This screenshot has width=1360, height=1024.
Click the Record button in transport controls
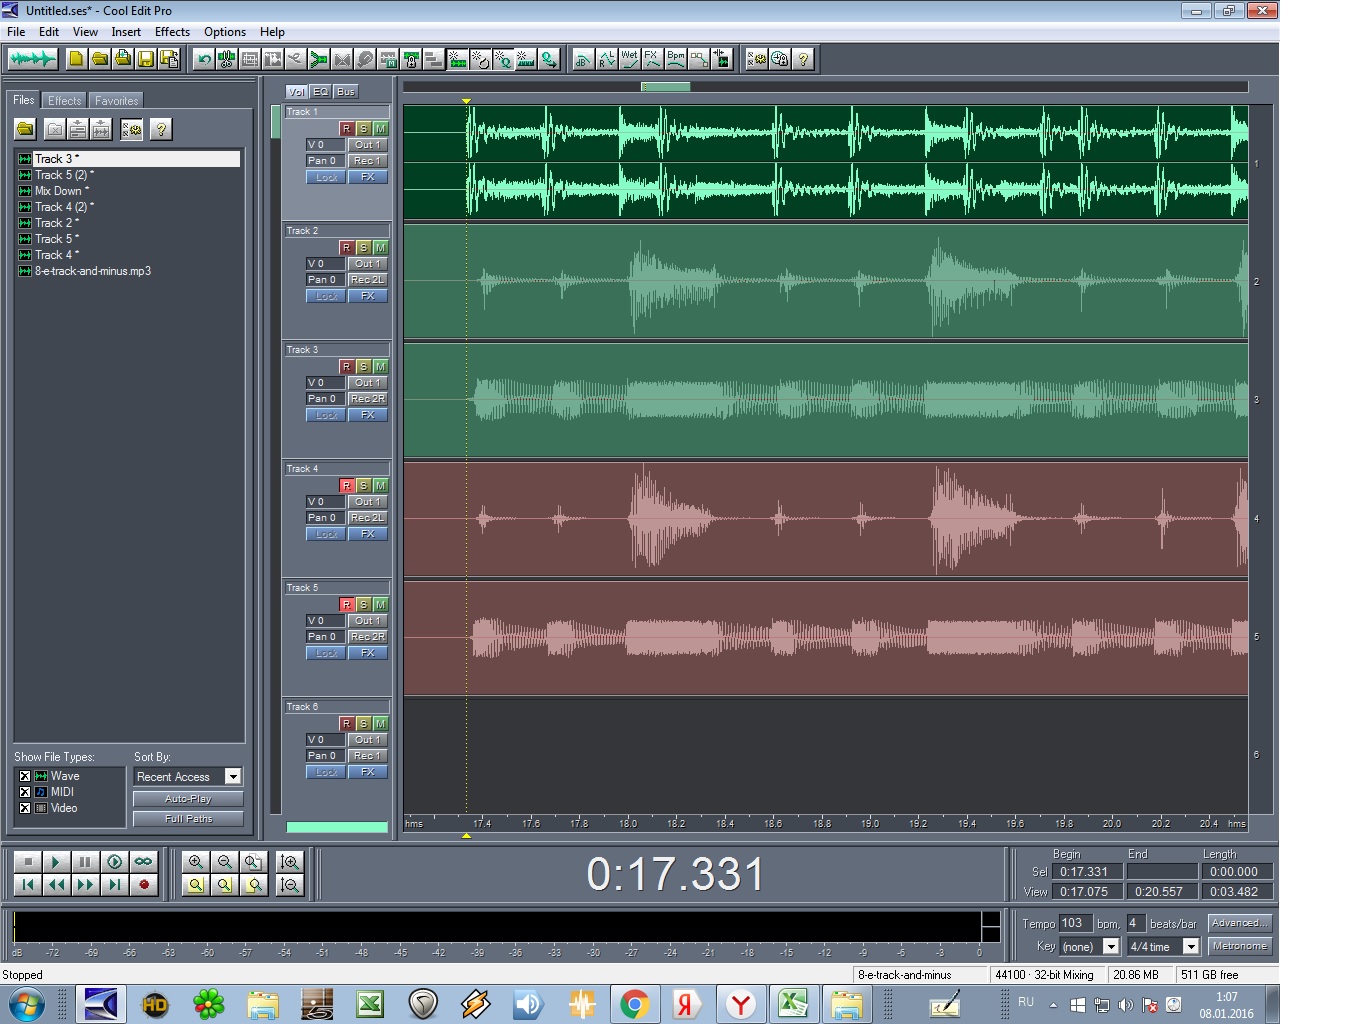(x=144, y=884)
